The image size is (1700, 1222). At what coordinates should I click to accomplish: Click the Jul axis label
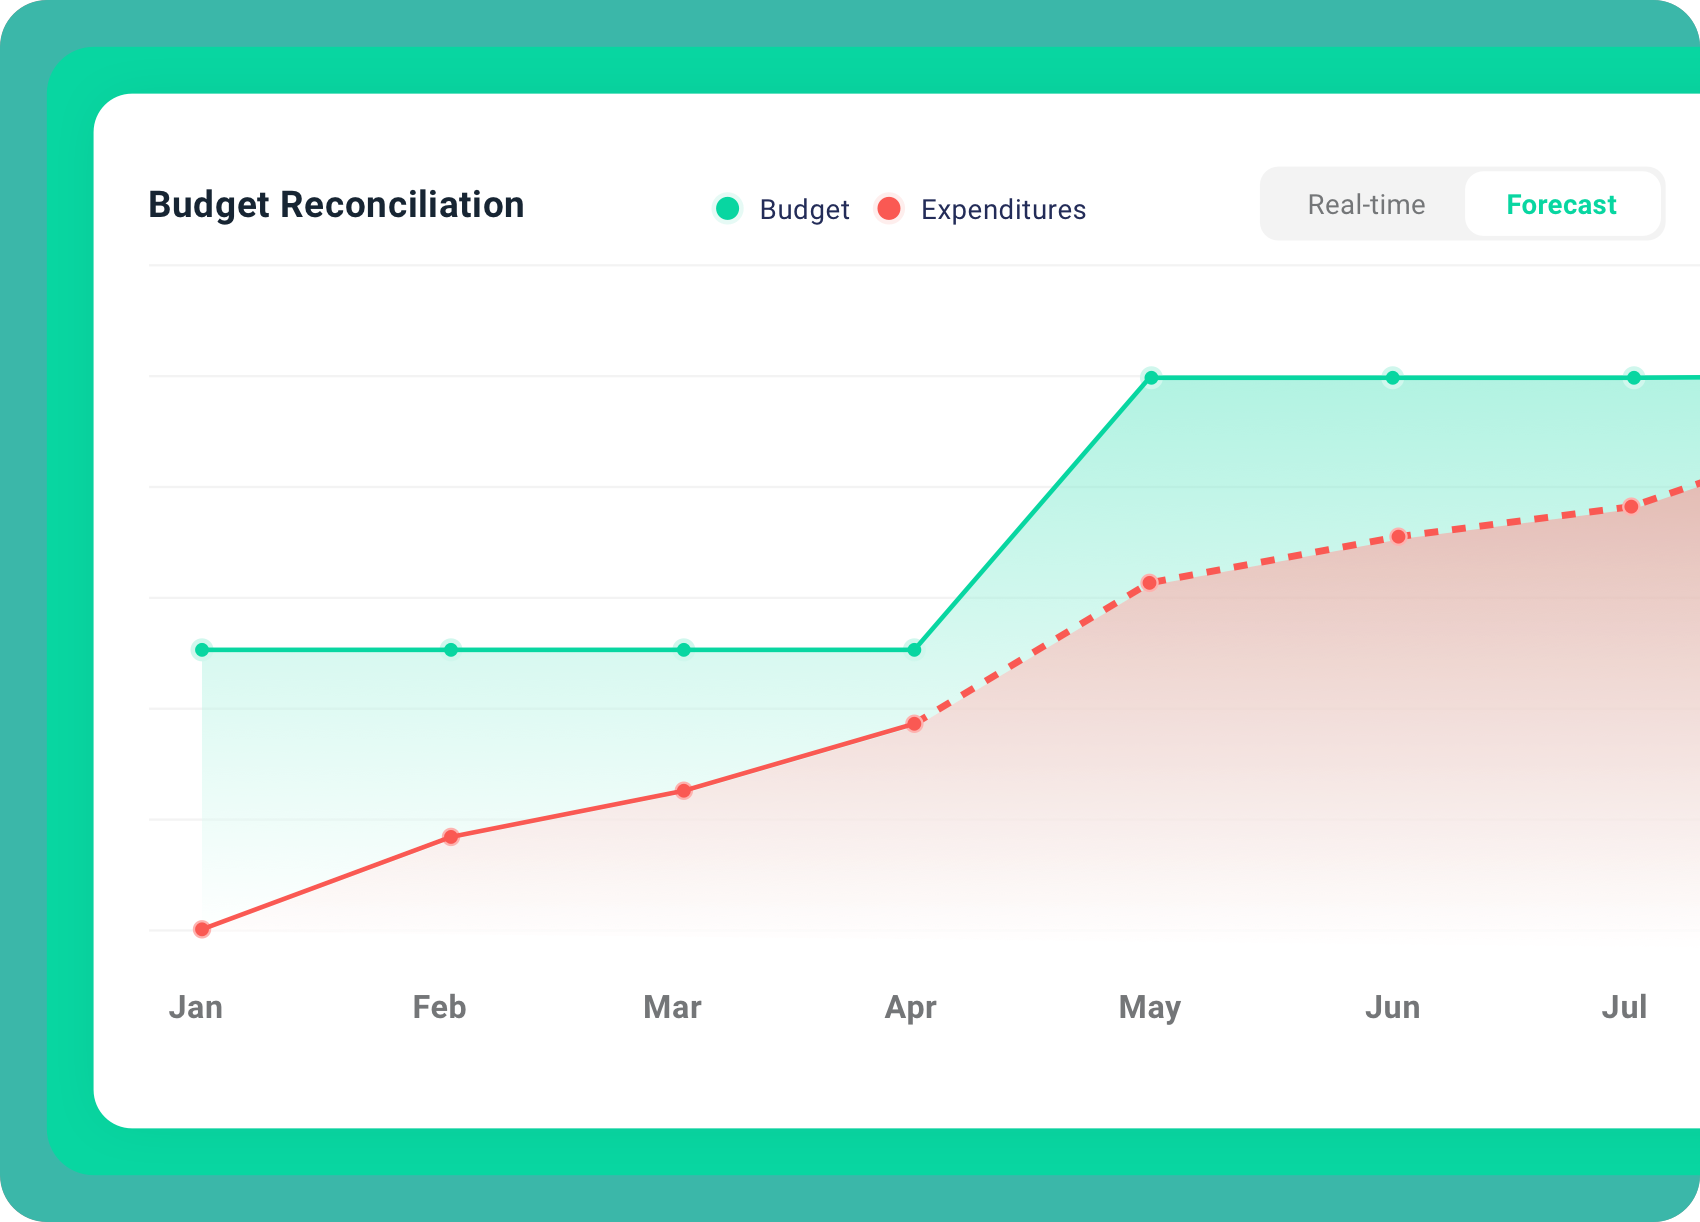click(x=1624, y=1007)
